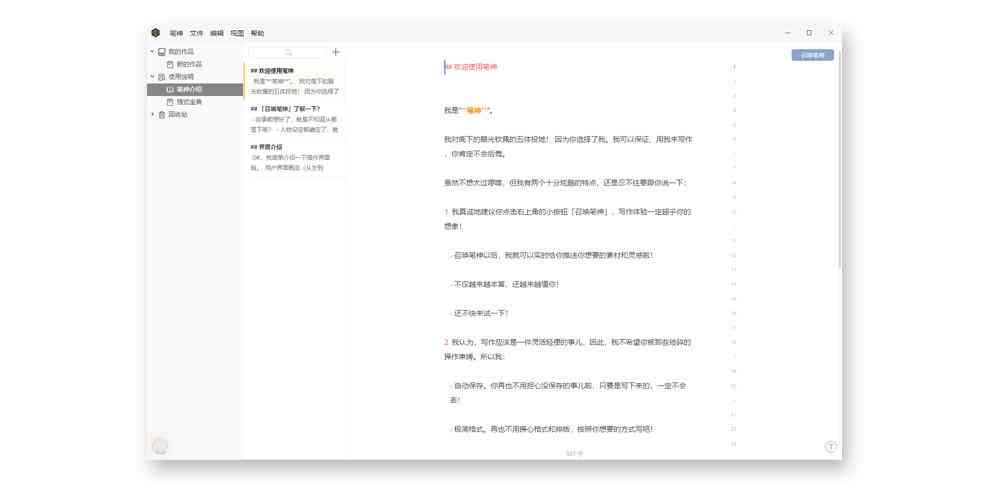Close the 笔神 window

click(x=831, y=33)
